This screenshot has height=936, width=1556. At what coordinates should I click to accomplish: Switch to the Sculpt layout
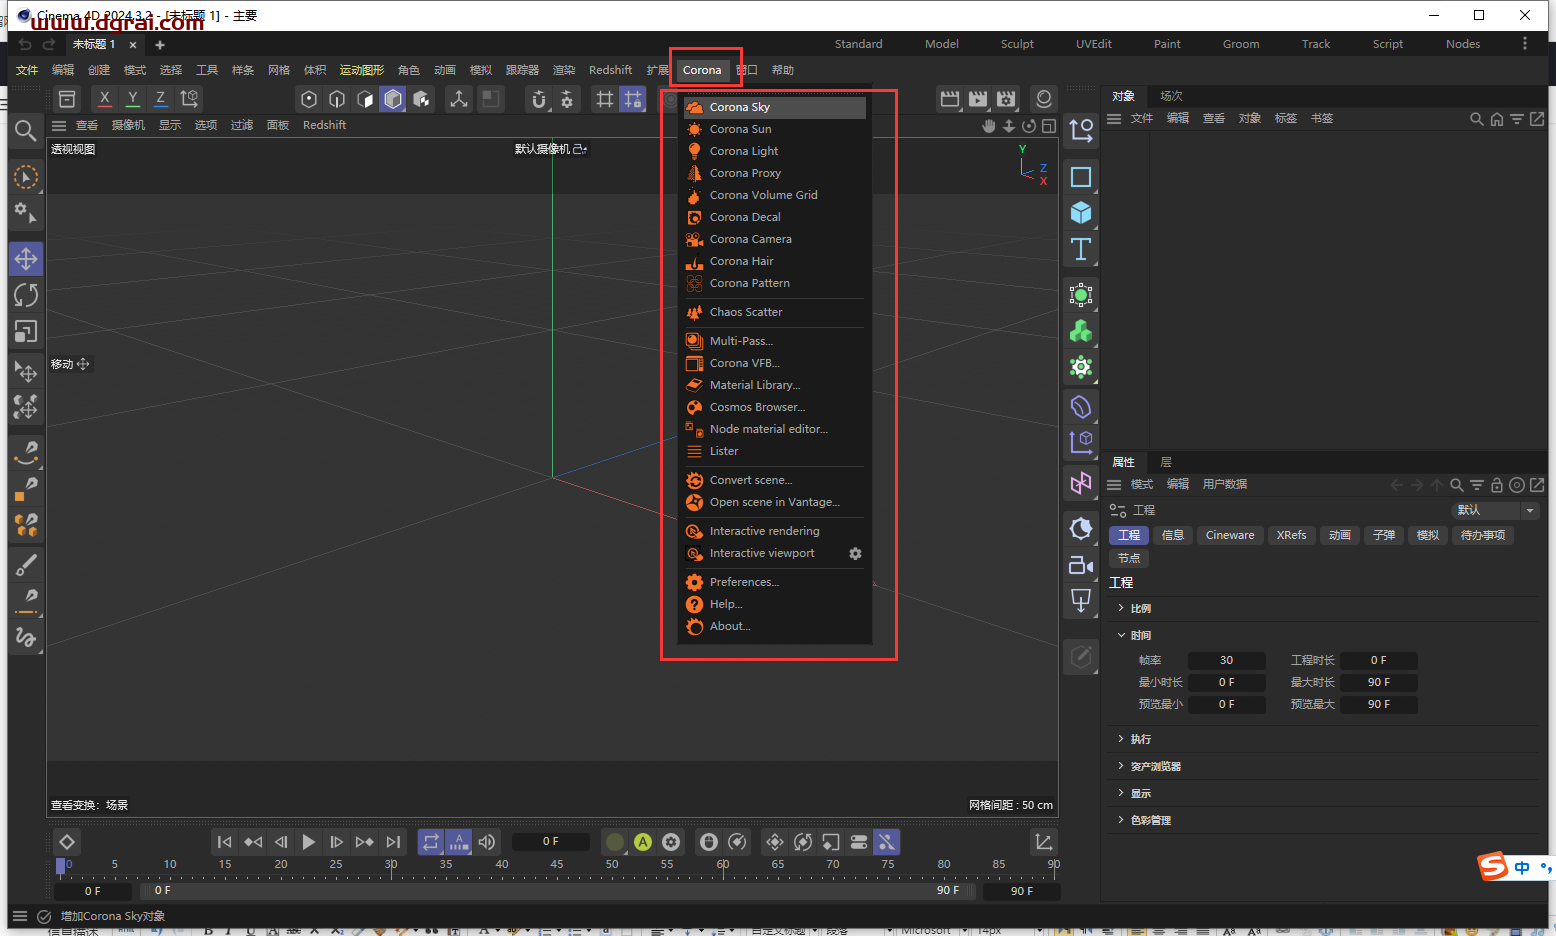1017,44
